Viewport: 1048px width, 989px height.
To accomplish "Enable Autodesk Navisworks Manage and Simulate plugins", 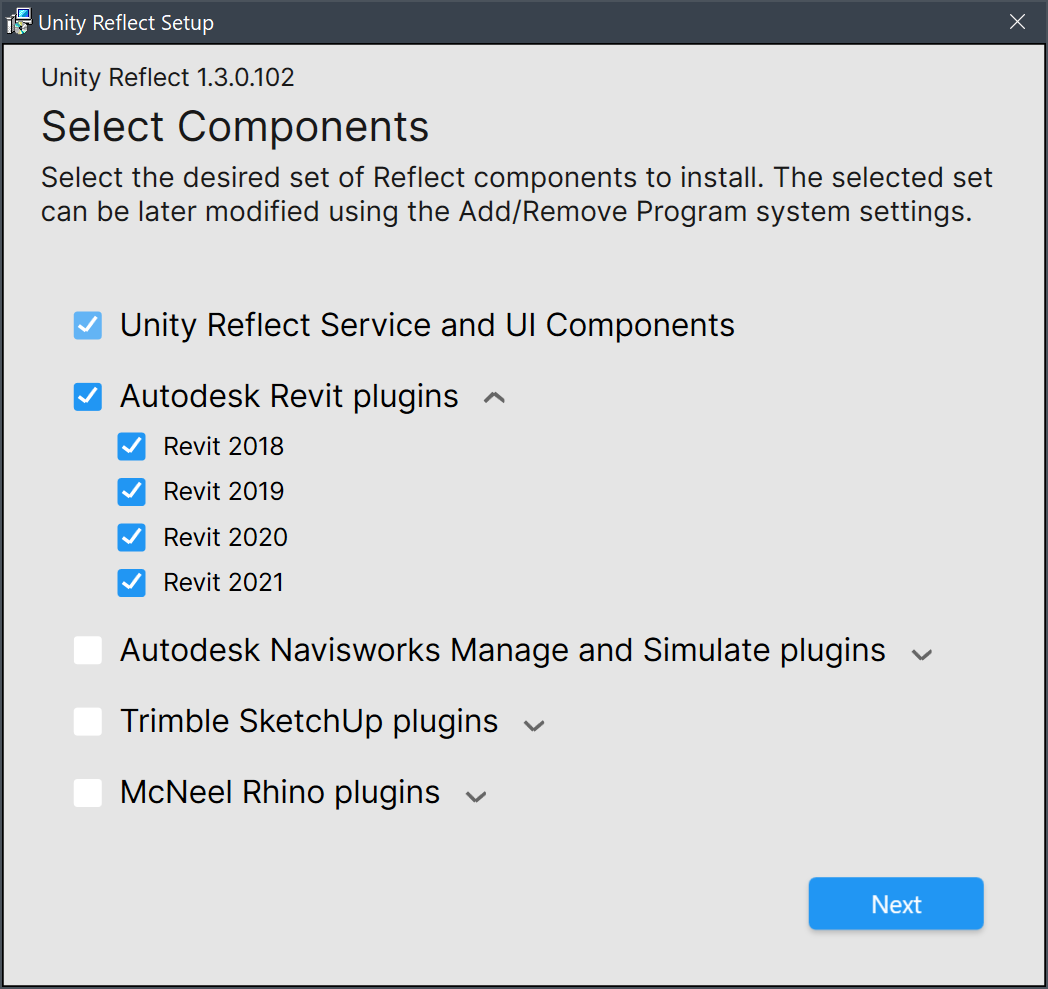I will [x=87, y=649].
